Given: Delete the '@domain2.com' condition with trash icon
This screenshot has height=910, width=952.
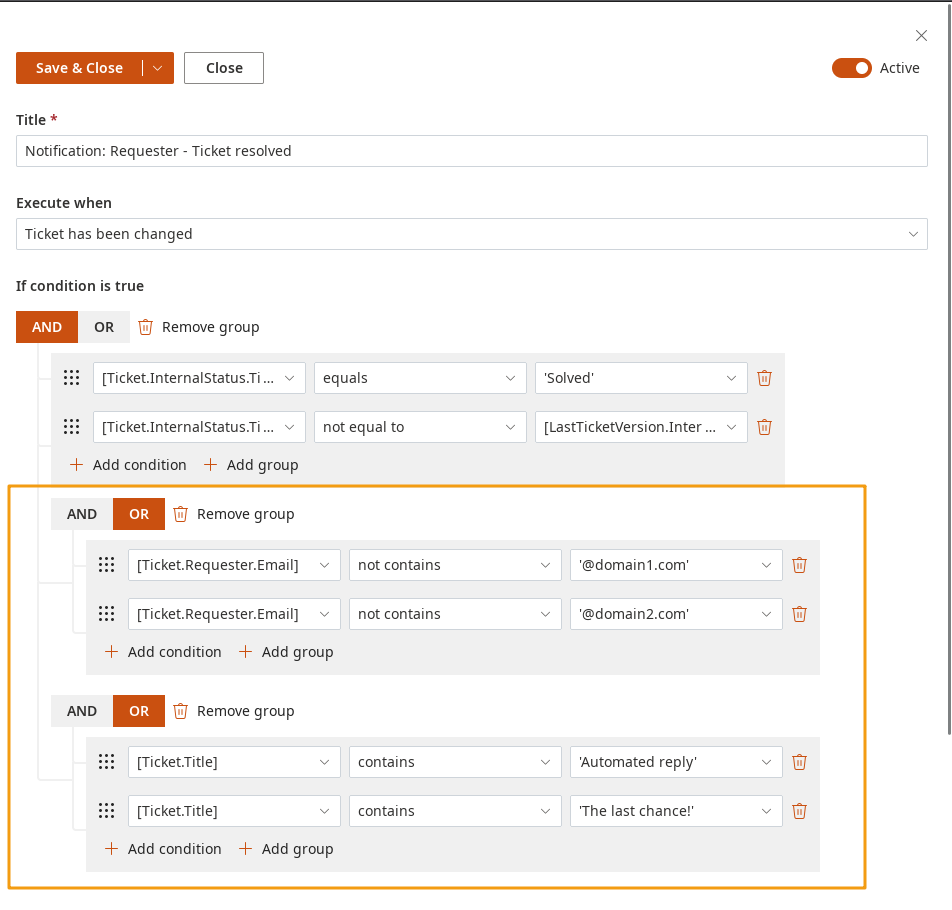Looking at the screenshot, I should (799, 614).
